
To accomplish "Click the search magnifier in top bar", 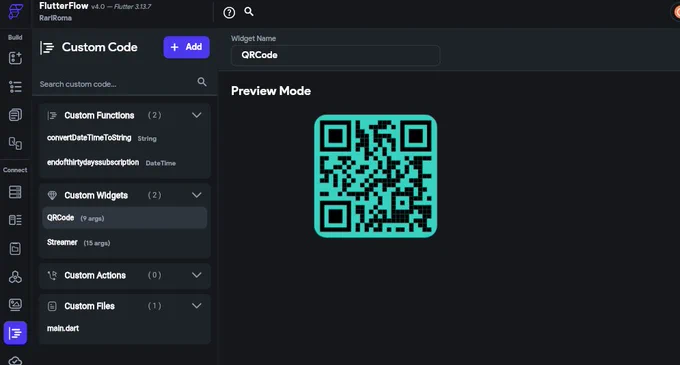I will [249, 12].
